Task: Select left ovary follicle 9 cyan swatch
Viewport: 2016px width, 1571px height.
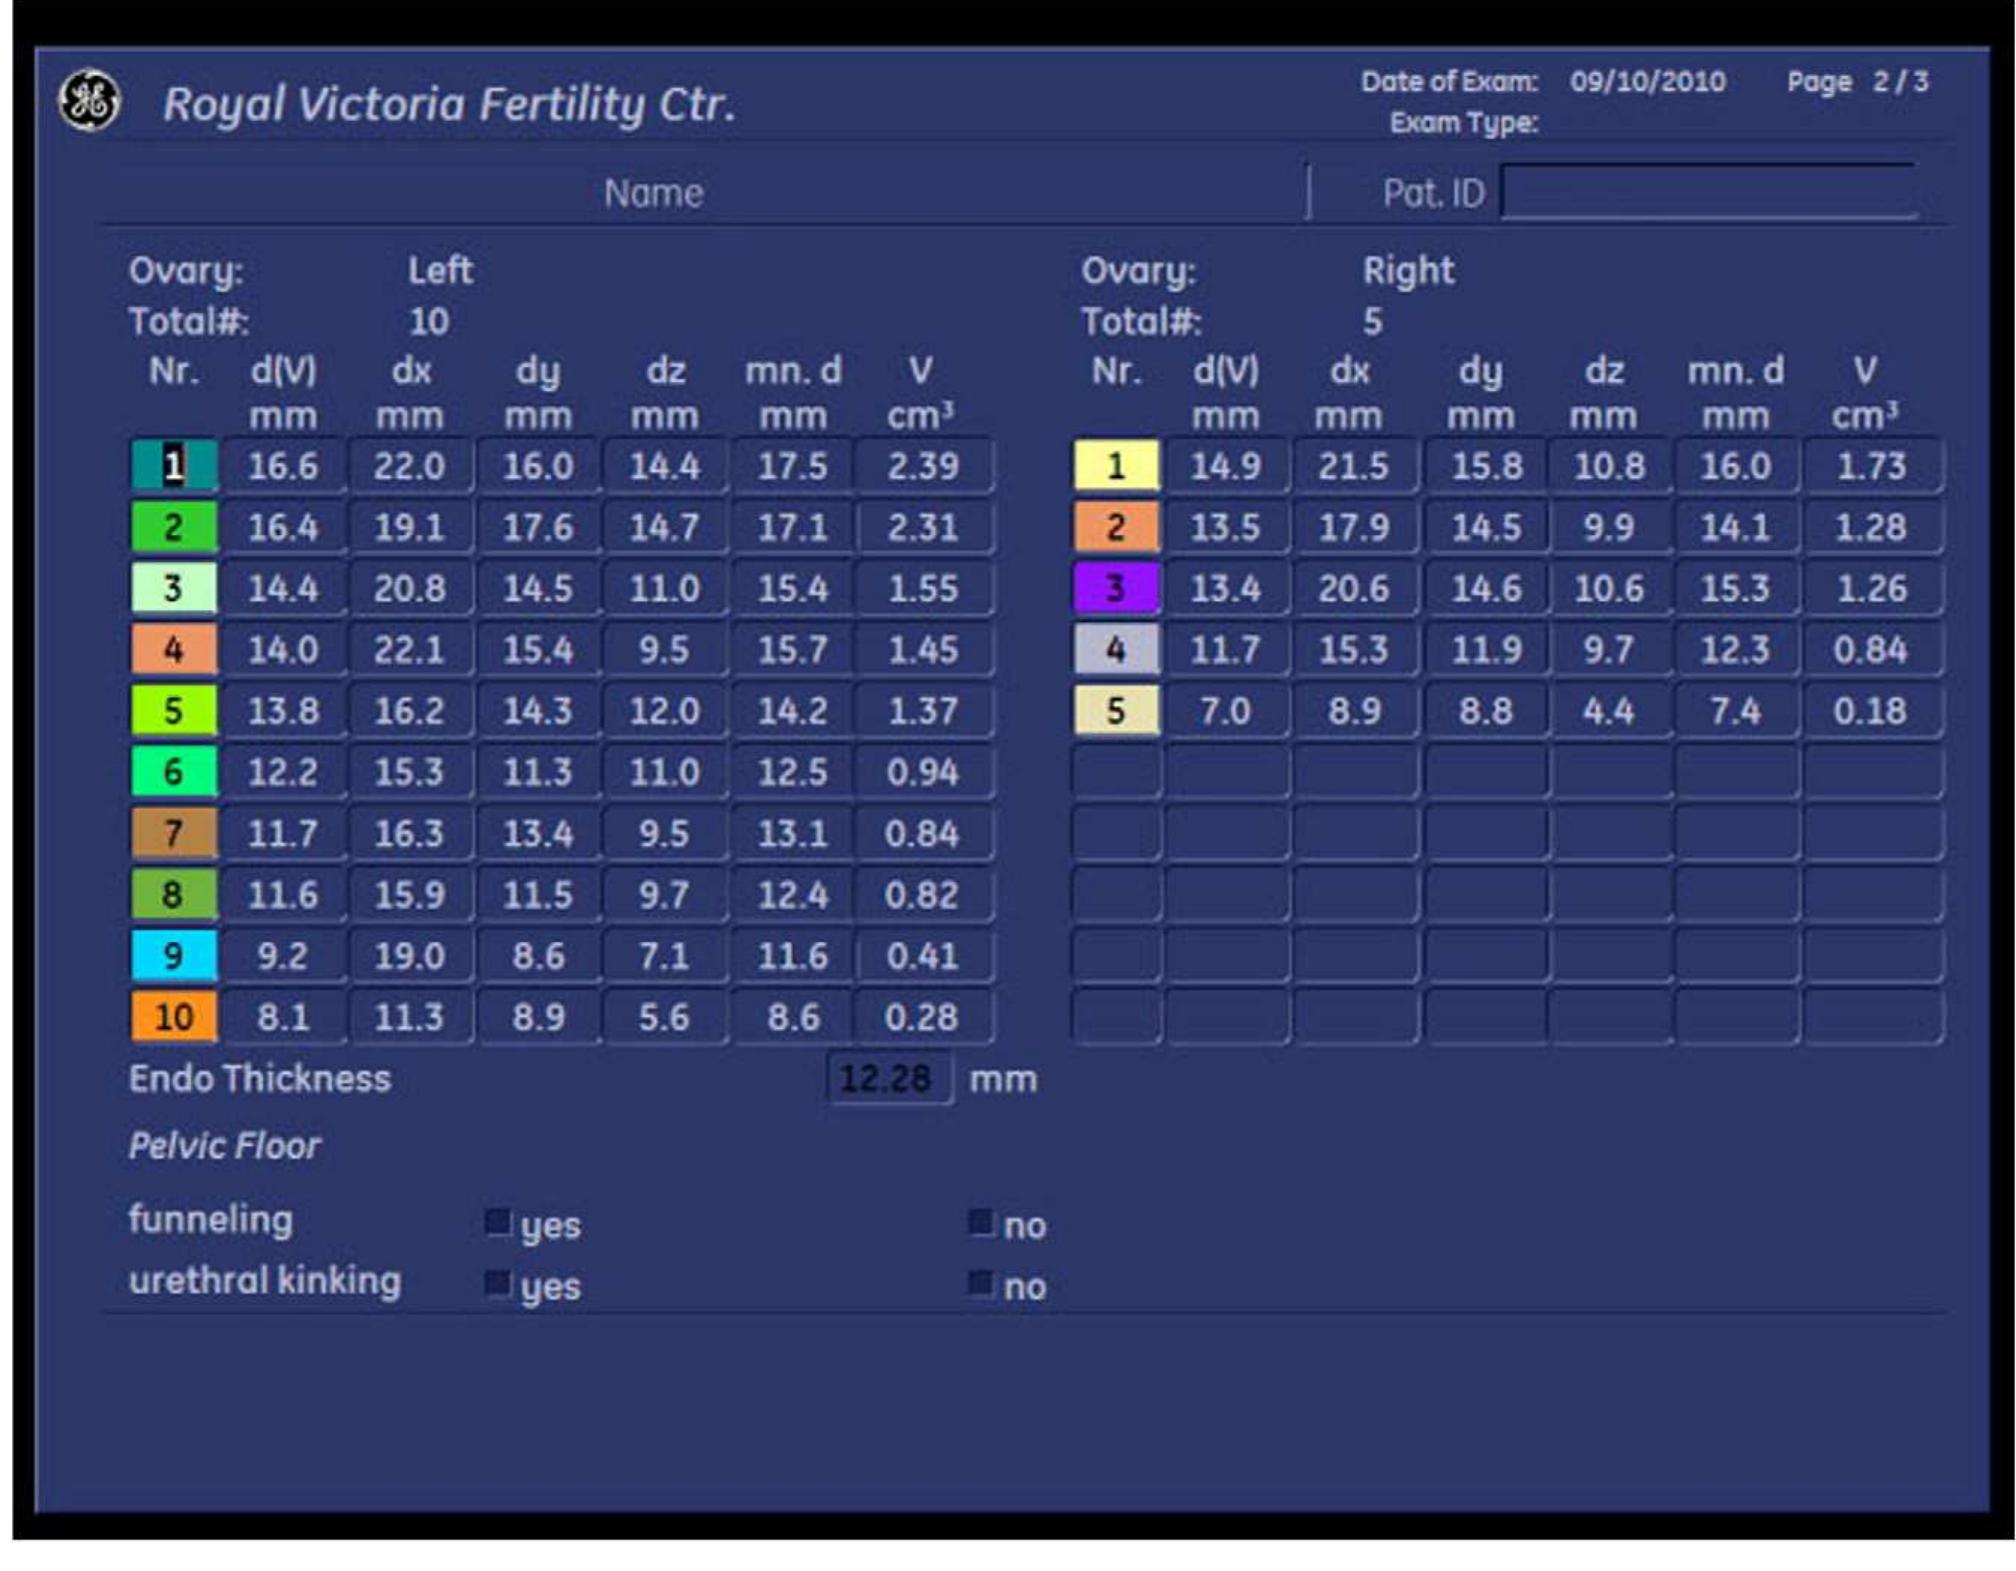Action: point(174,955)
